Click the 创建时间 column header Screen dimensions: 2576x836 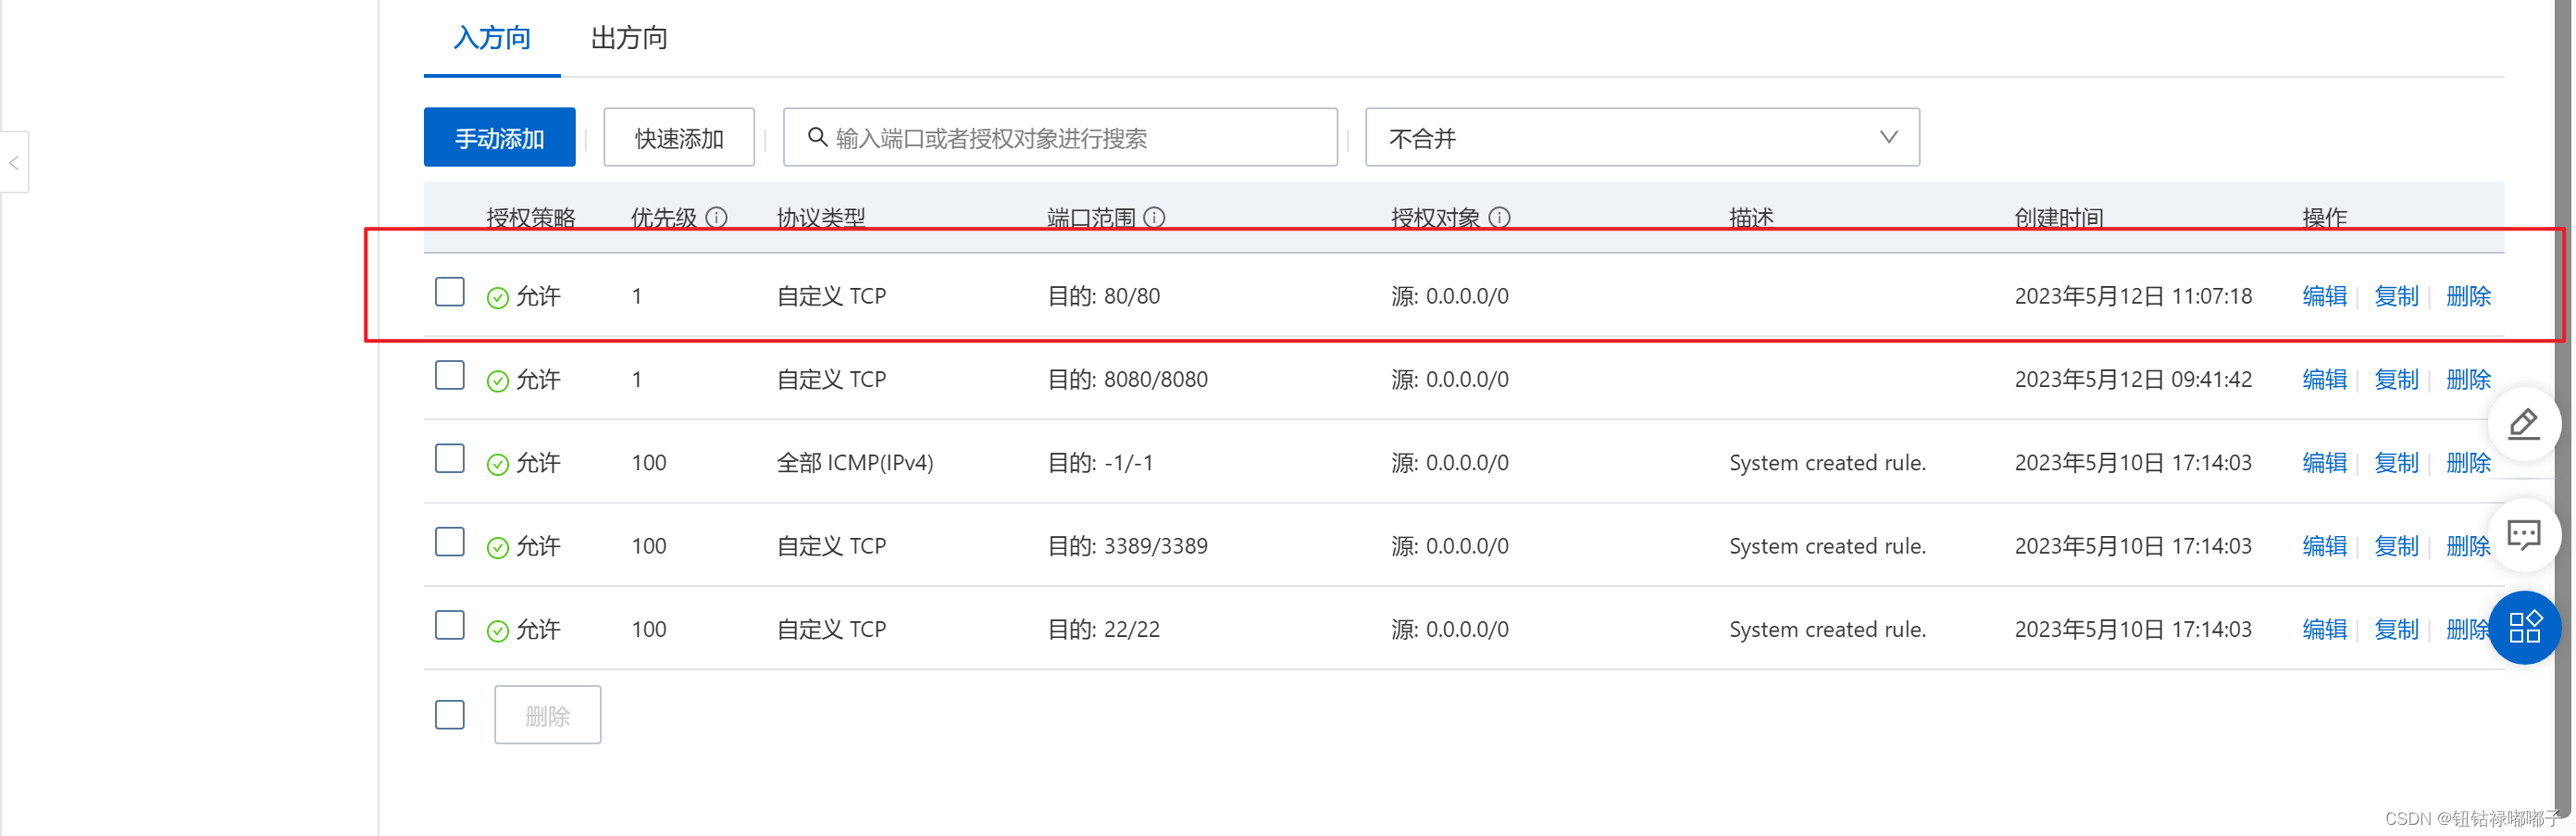[x=2058, y=217]
